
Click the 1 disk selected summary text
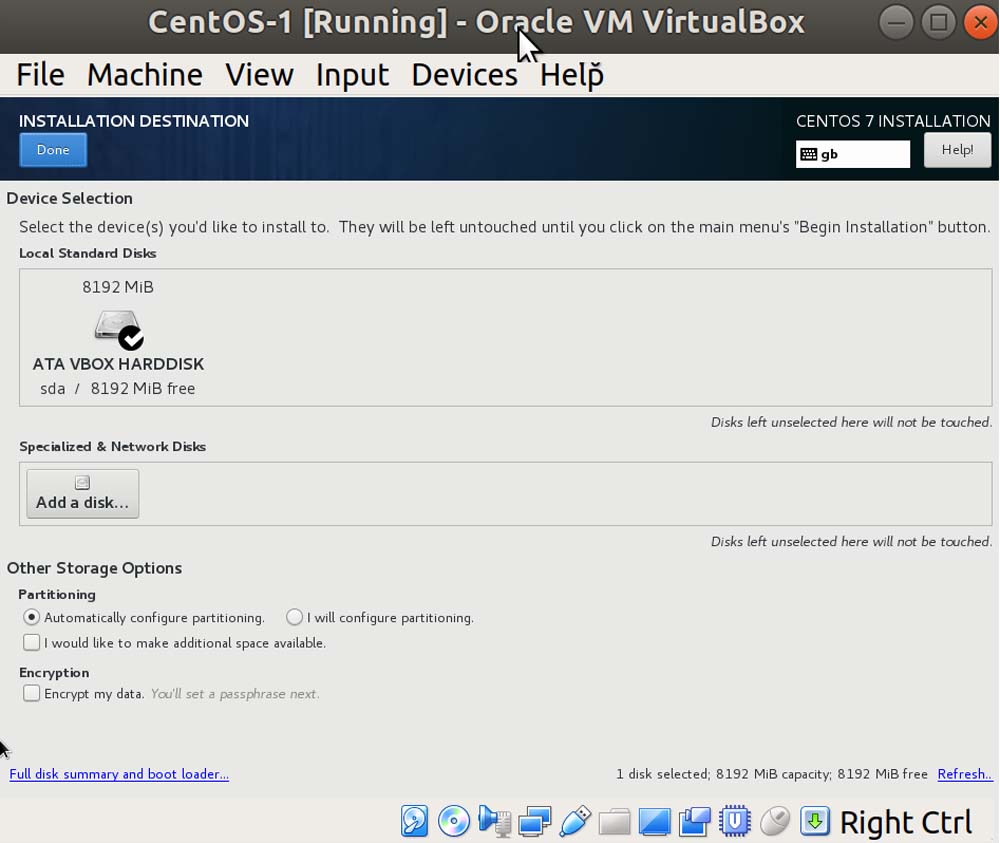(772, 773)
